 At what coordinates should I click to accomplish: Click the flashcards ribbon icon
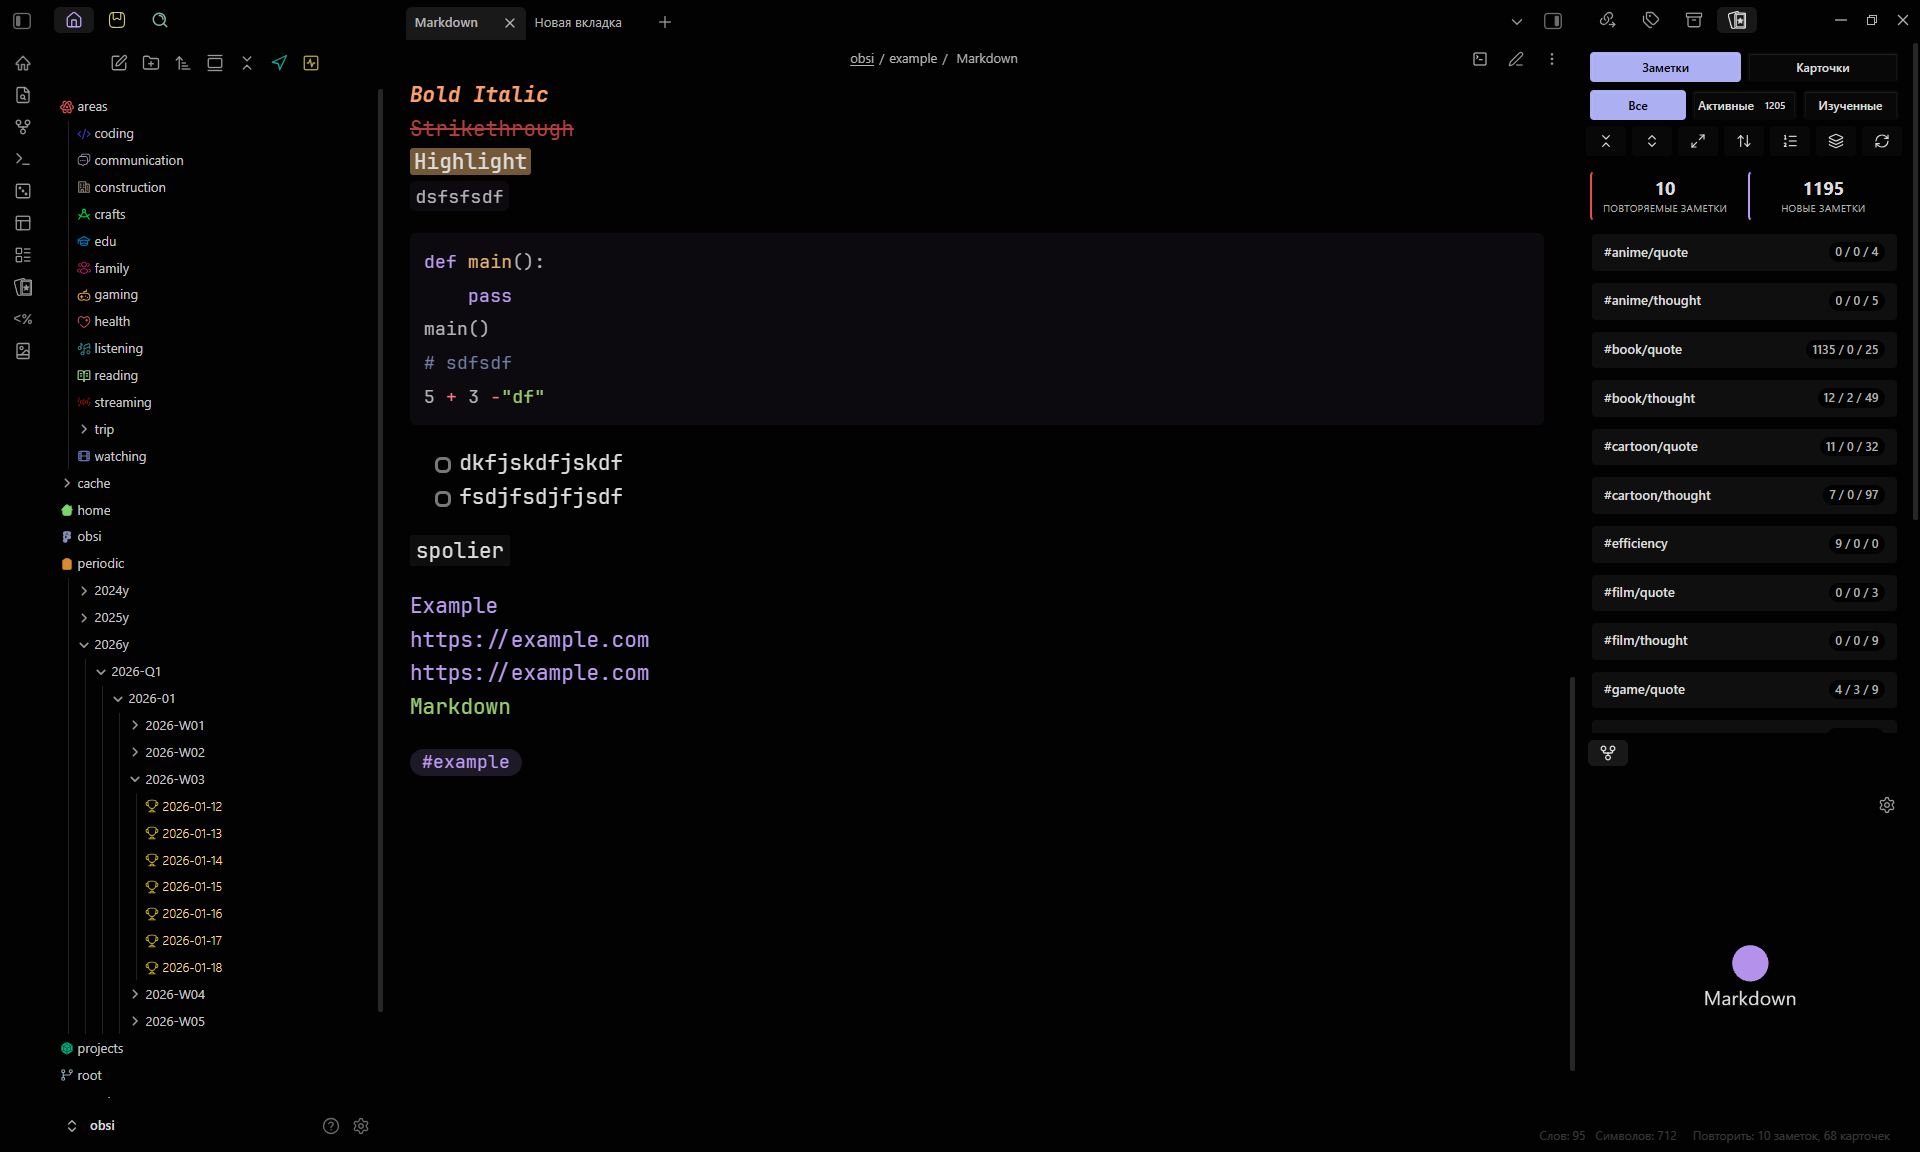pyautogui.click(x=23, y=287)
